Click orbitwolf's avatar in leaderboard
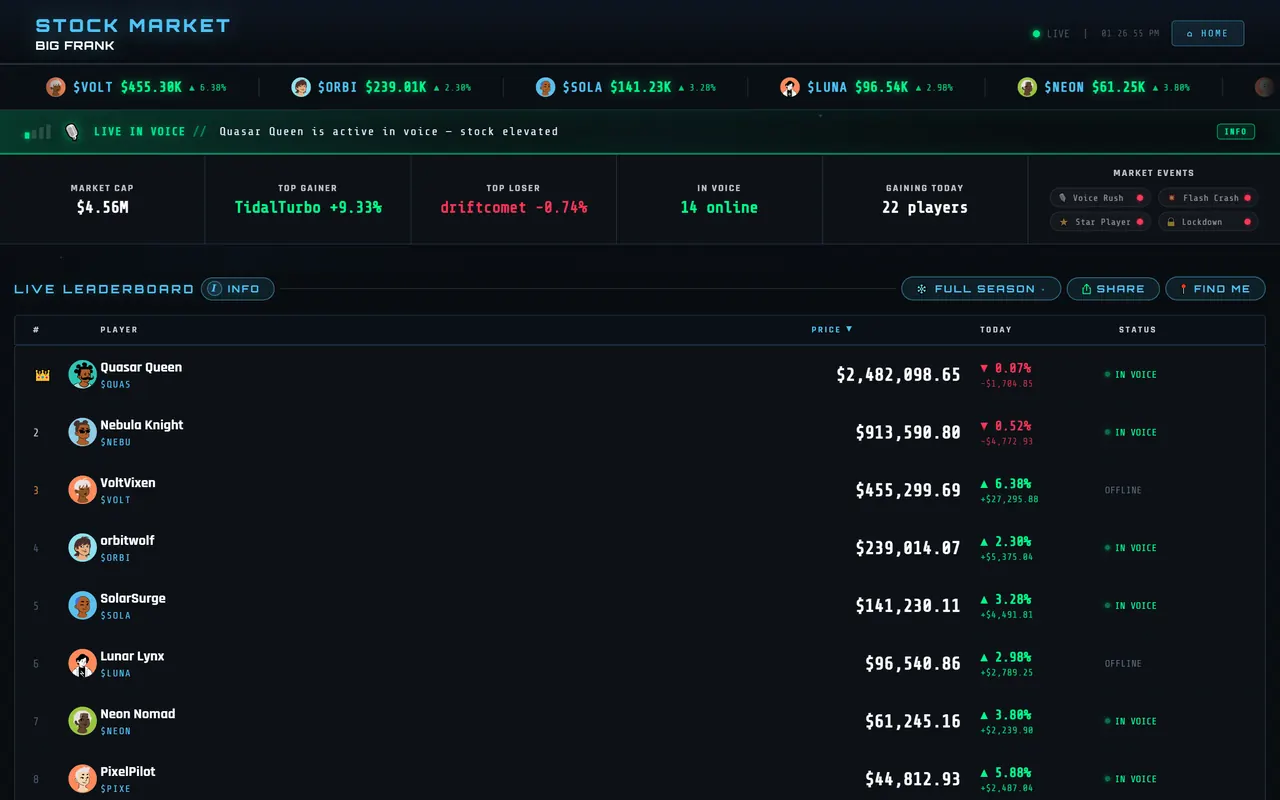The width and height of the screenshot is (1280, 800). point(82,548)
